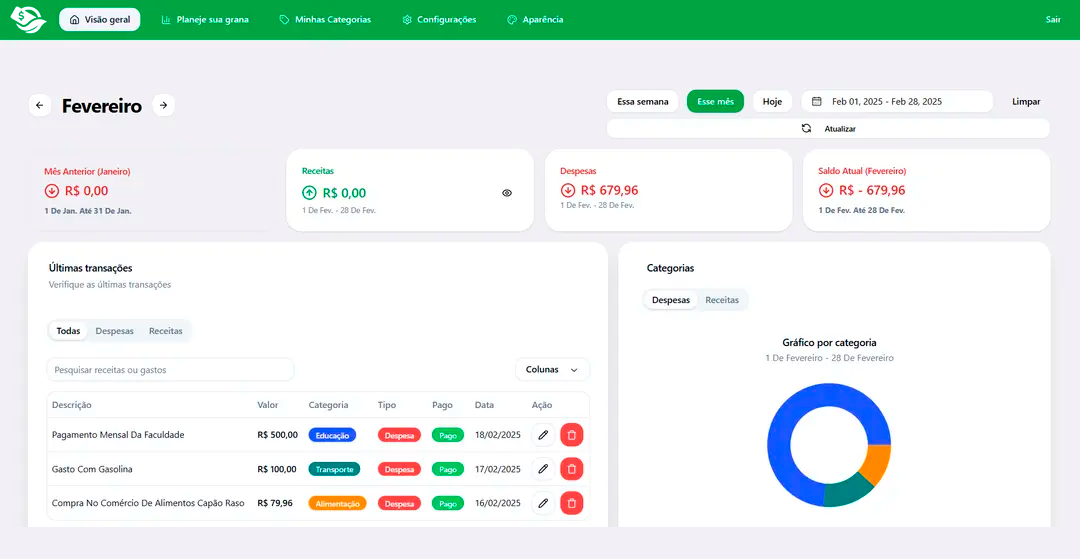The width and height of the screenshot is (1080, 559).
Task: Go to previous month with left arrow
Action: pos(39,105)
